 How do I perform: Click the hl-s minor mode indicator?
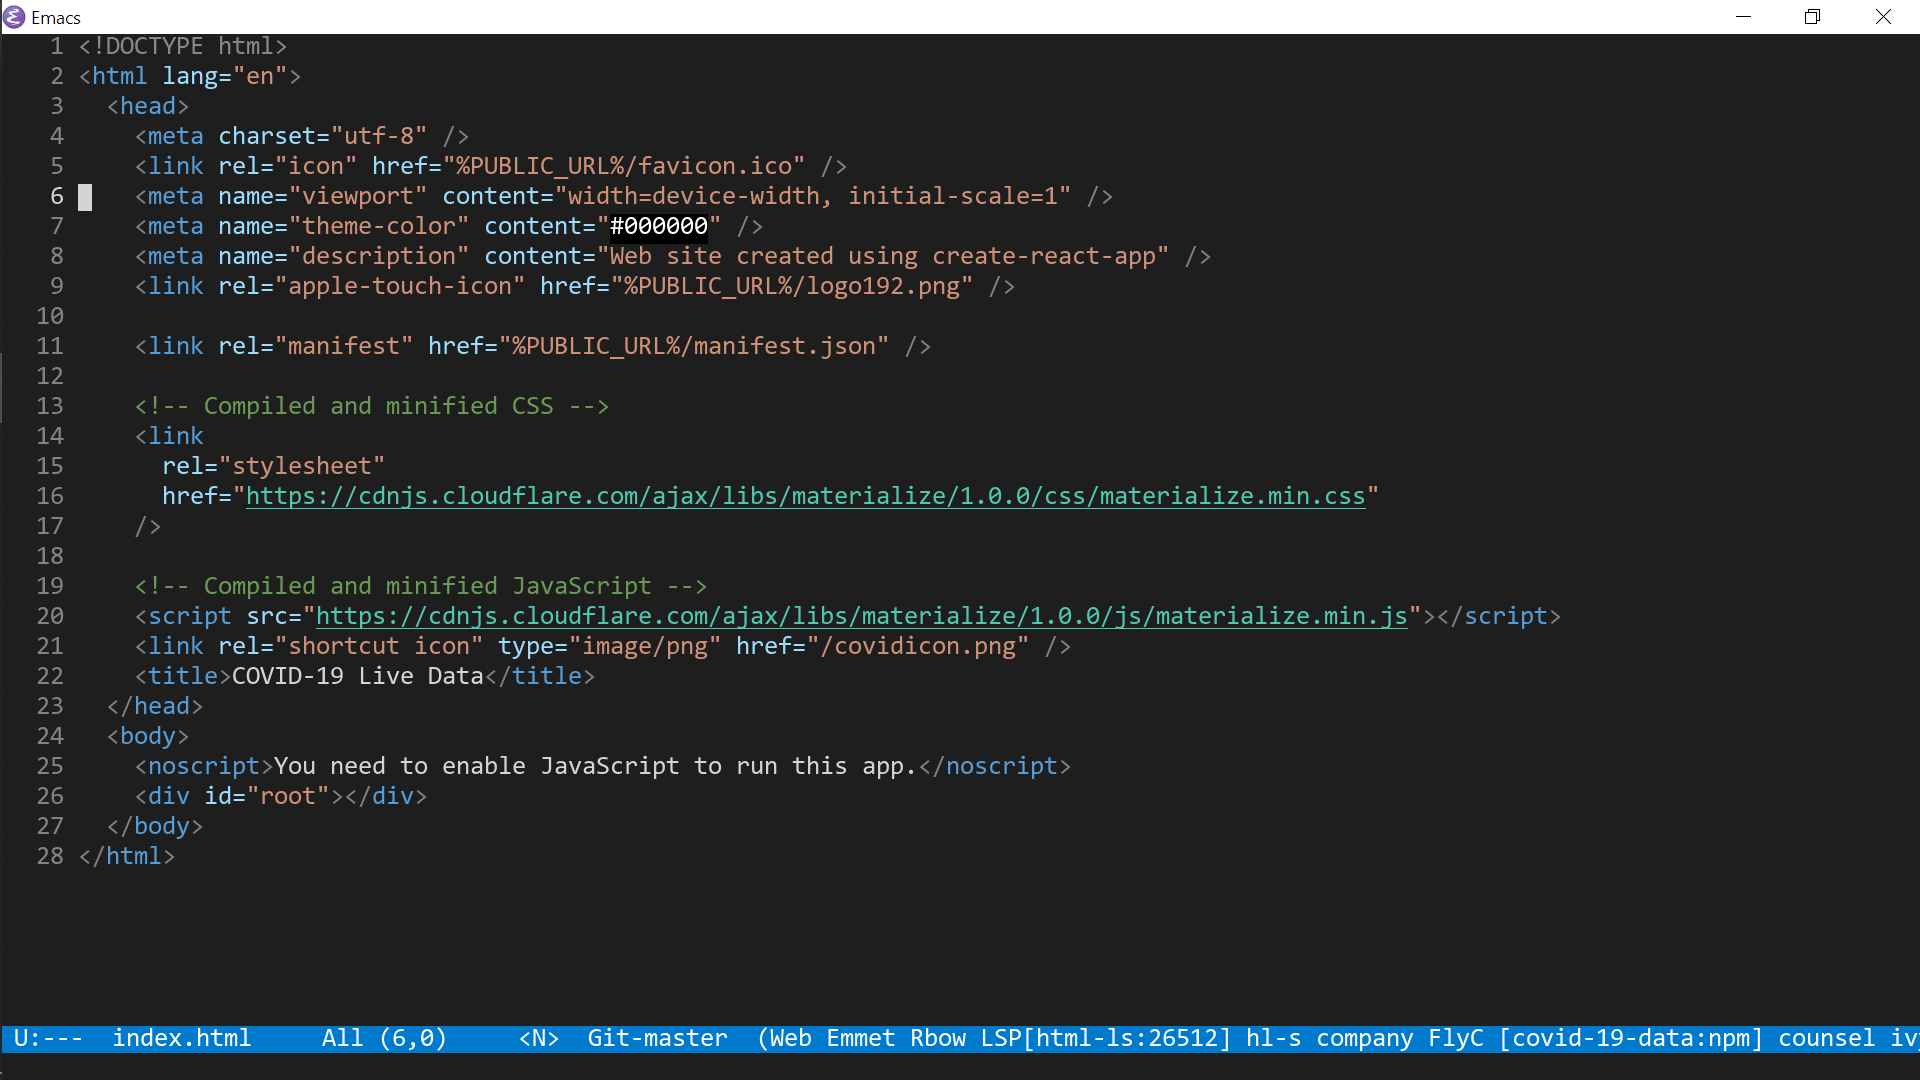1273,1038
